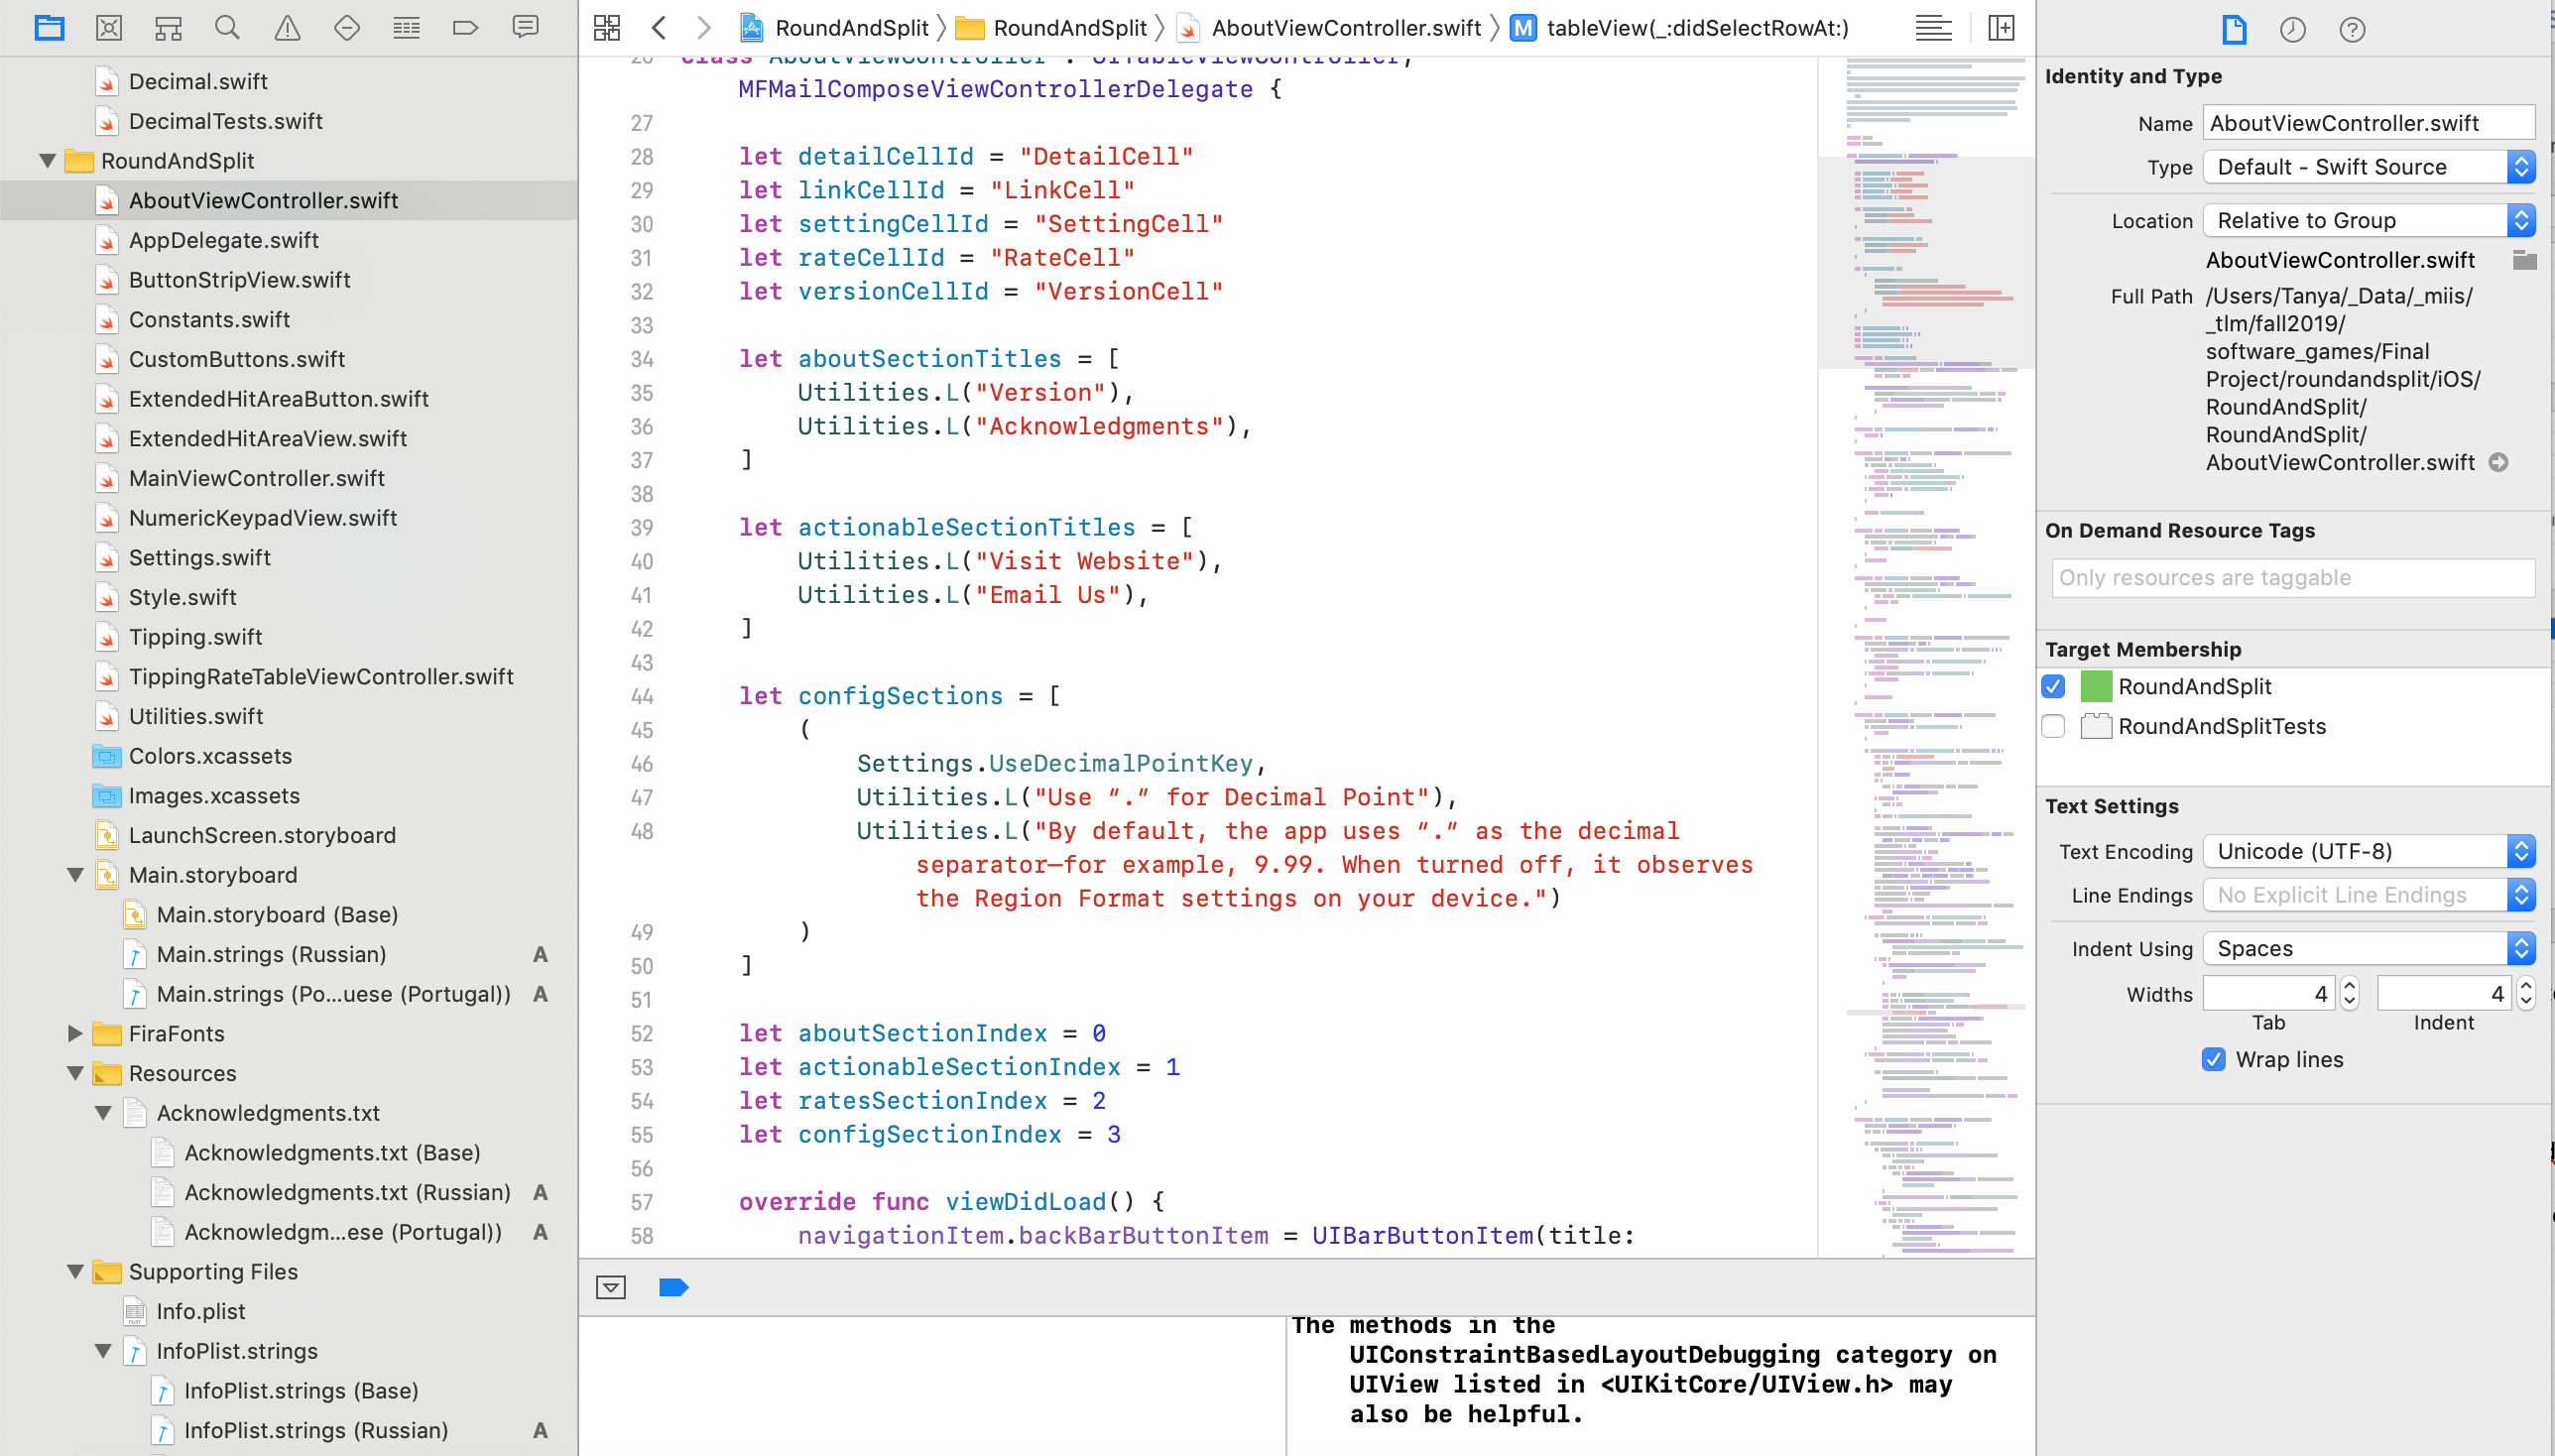Viewport: 2555px width, 1456px height.
Task: Click On Demand Resource Tags field
Action: (2294, 578)
